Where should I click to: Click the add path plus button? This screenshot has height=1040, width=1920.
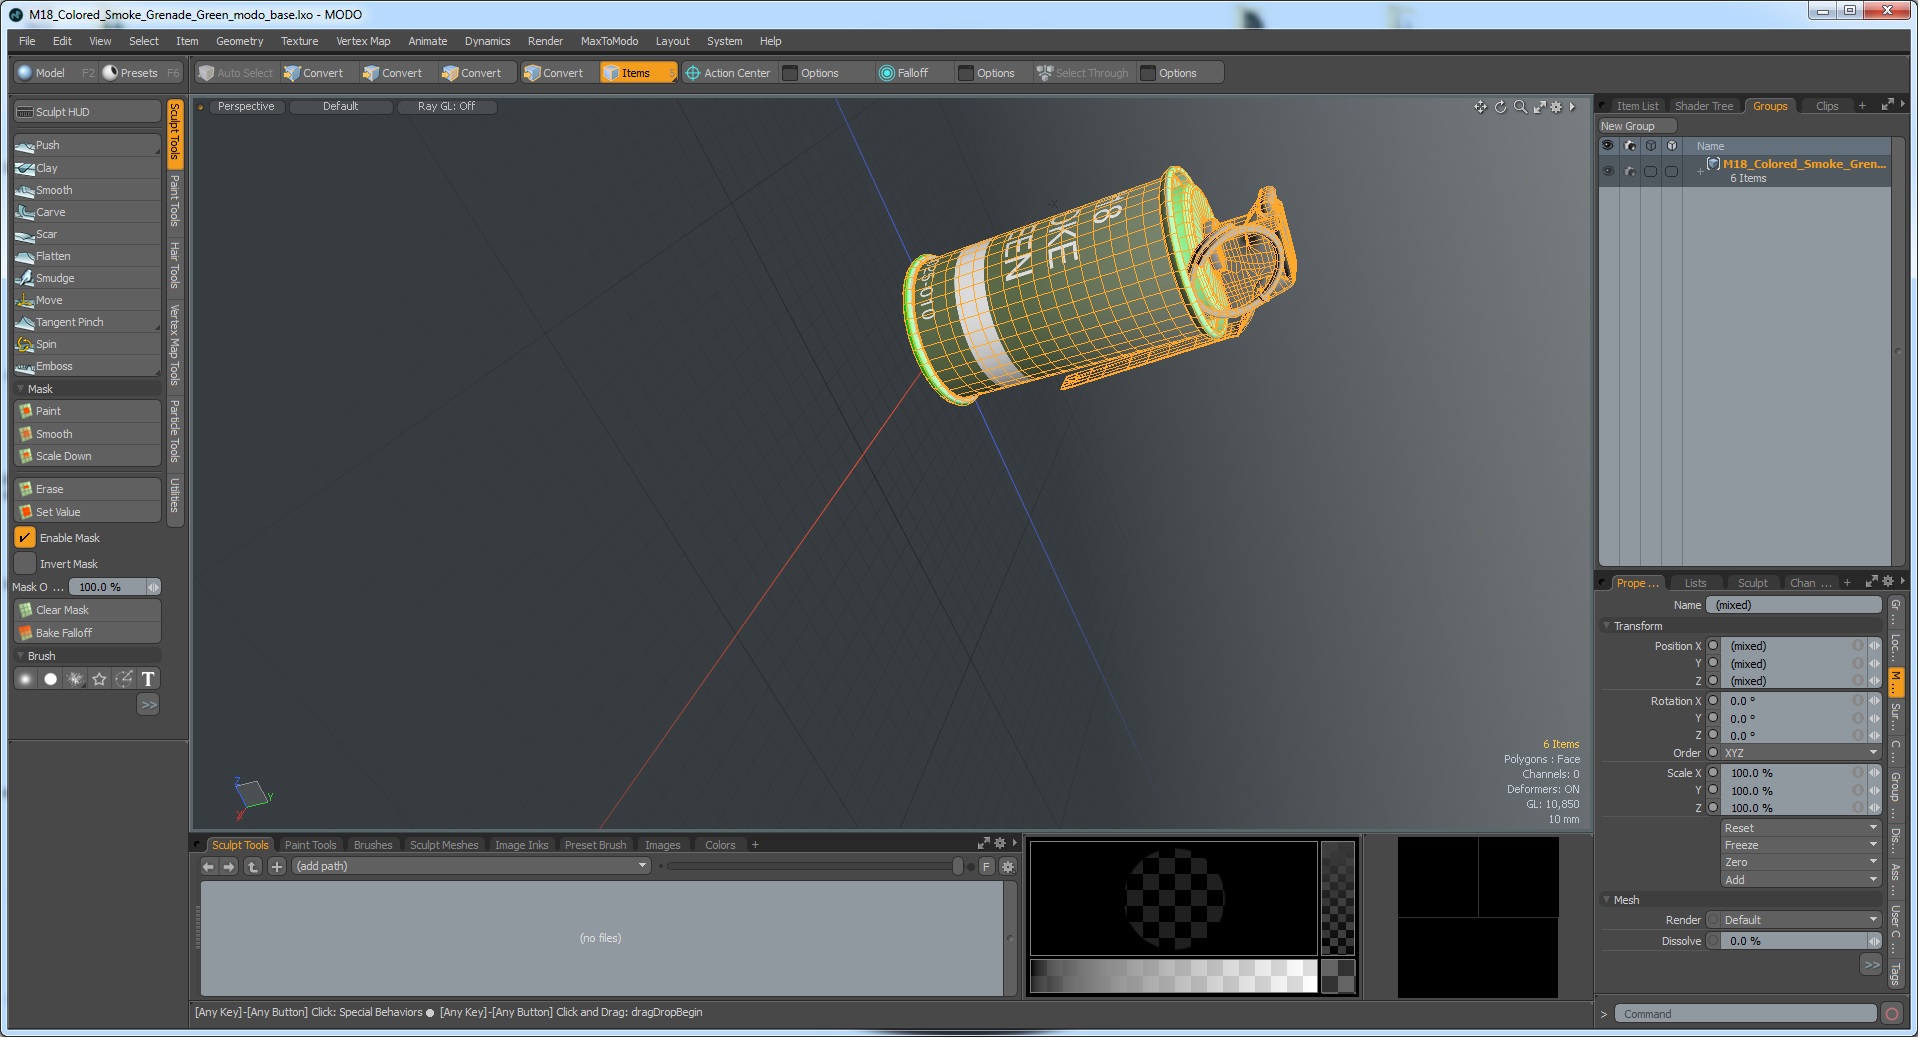click(x=277, y=867)
